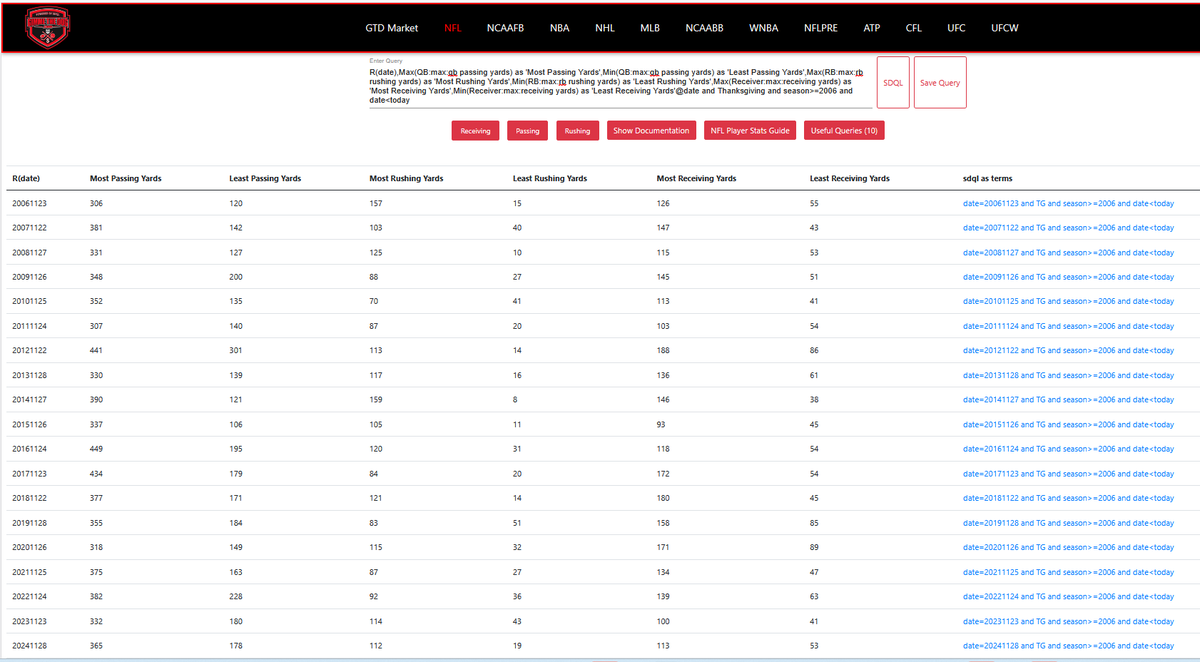Open the date=20091126 sdql link
This screenshot has height=662, width=1200.
1068,277
